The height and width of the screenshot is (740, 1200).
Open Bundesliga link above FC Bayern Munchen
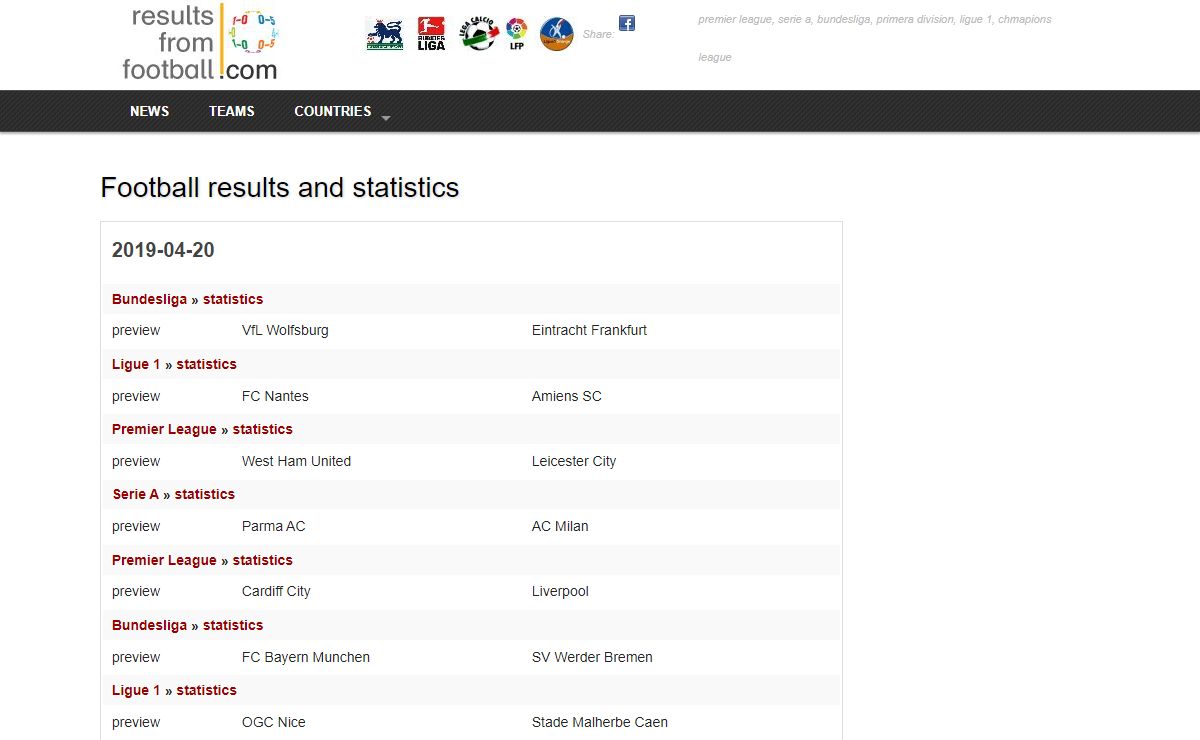coord(149,625)
